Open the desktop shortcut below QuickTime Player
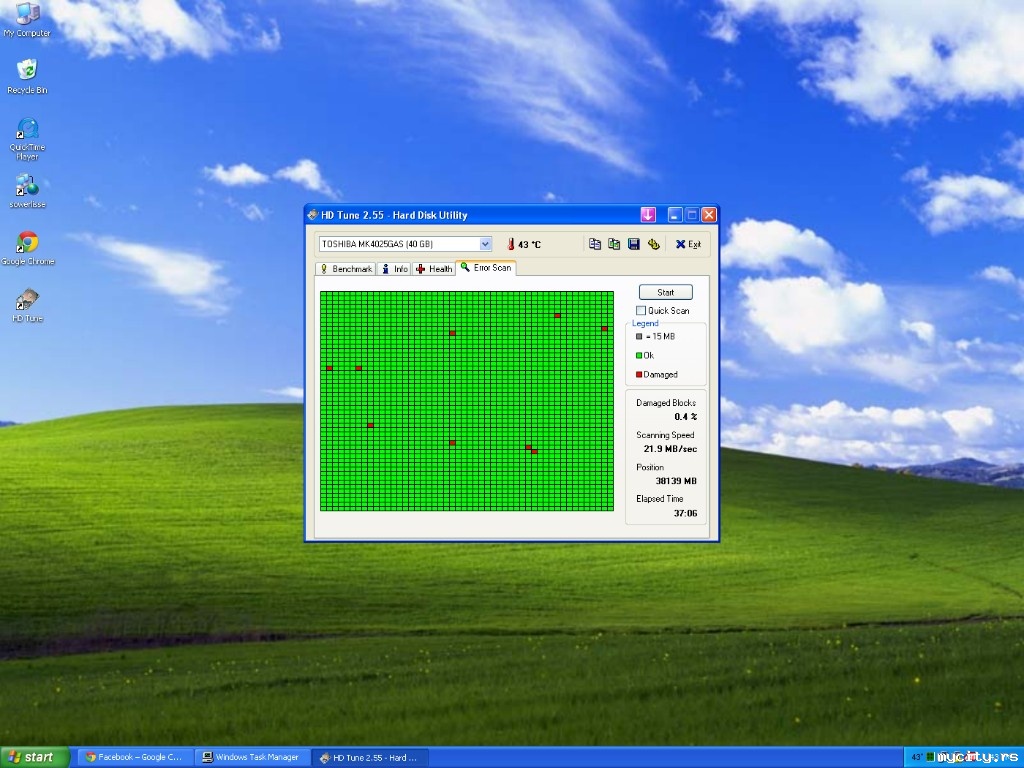Image resolution: width=1024 pixels, height=768 pixels. pyautogui.click(x=27, y=191)
